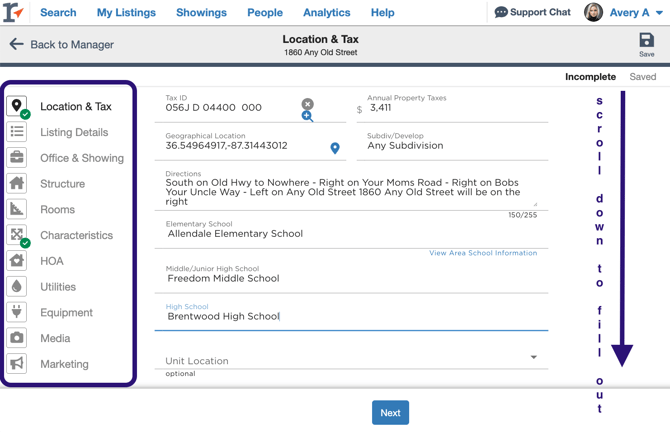
Task: Select the Media camera icon
Action: click(x=17, y=338)
